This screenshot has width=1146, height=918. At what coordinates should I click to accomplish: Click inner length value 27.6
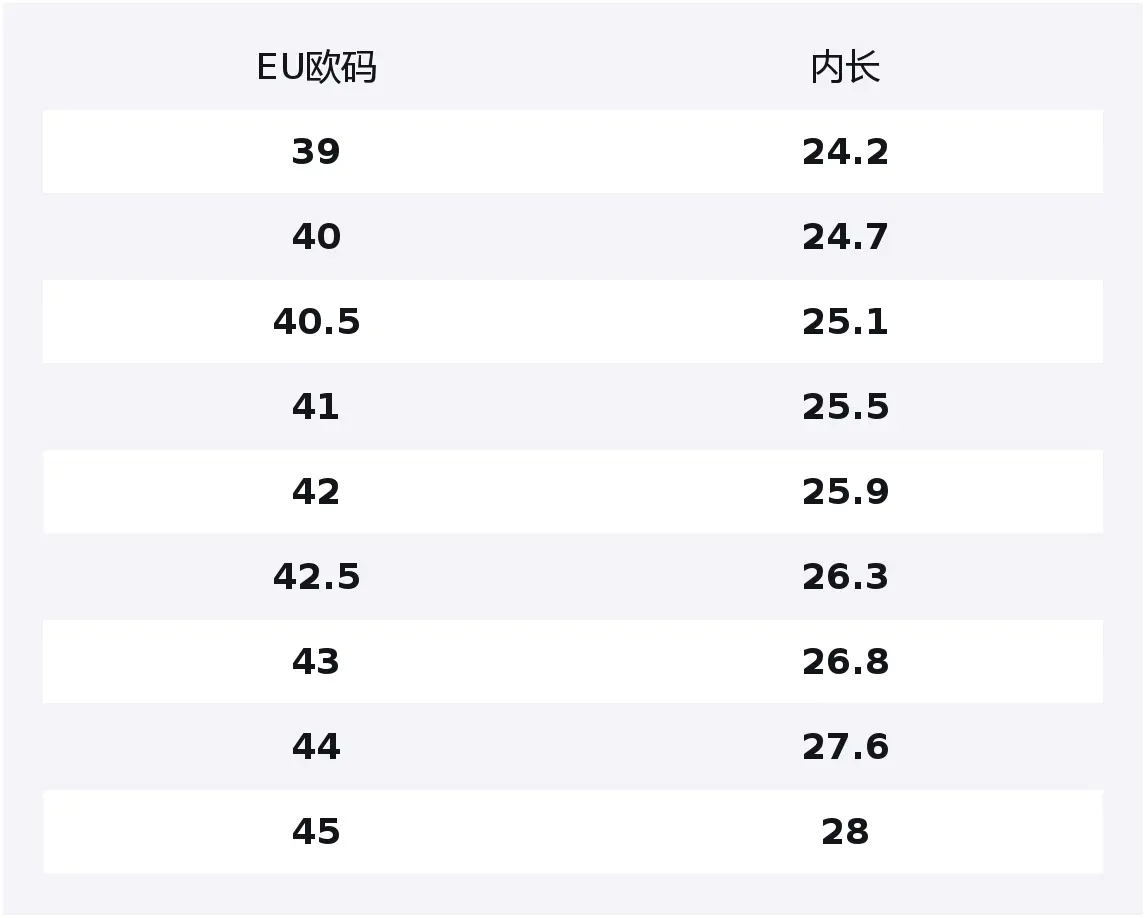pos(845,747)
